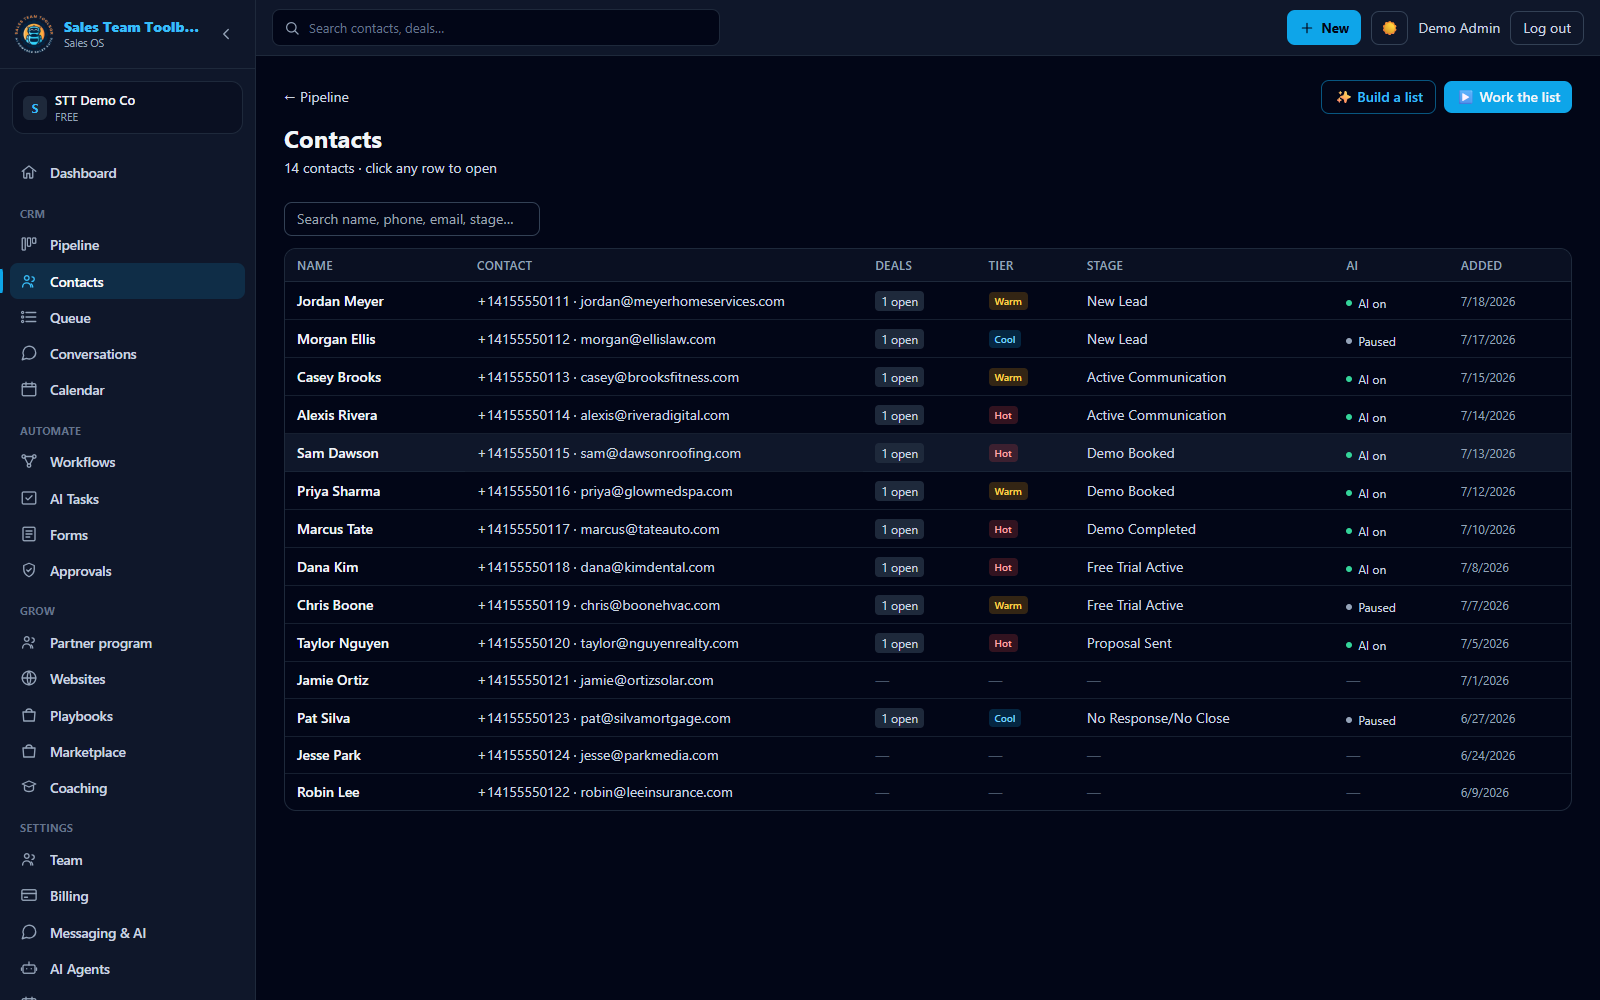Viewport: 1600px width, 1000px height.
Task: Go to Pipeline in the sidebar
Action: click(127, 245)
